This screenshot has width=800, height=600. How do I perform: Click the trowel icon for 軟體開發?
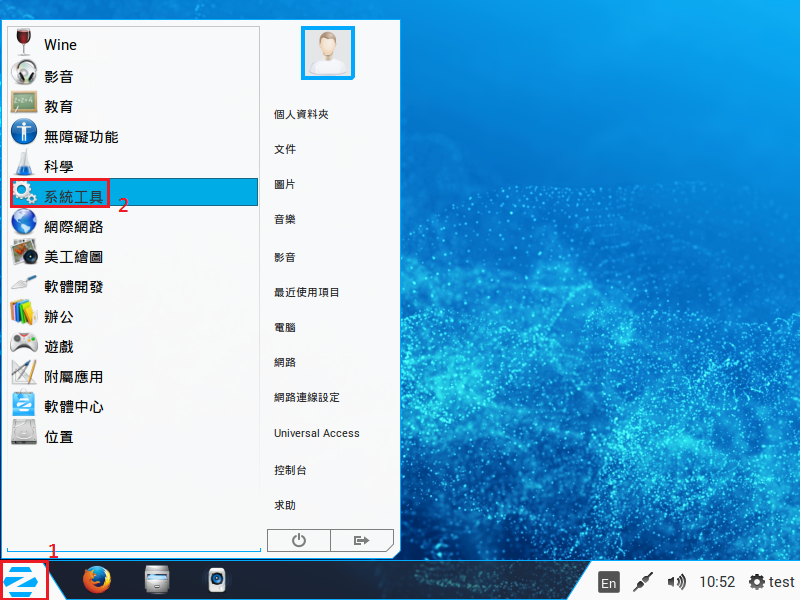coord(24,283)
